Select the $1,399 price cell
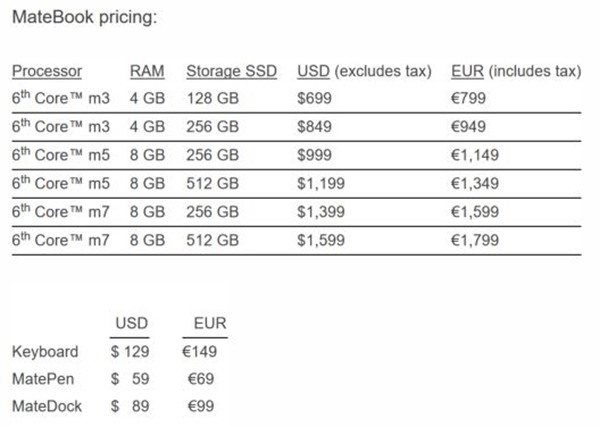Image resolution: width=600 pixels, height=427 pixels. click(321, 212)
